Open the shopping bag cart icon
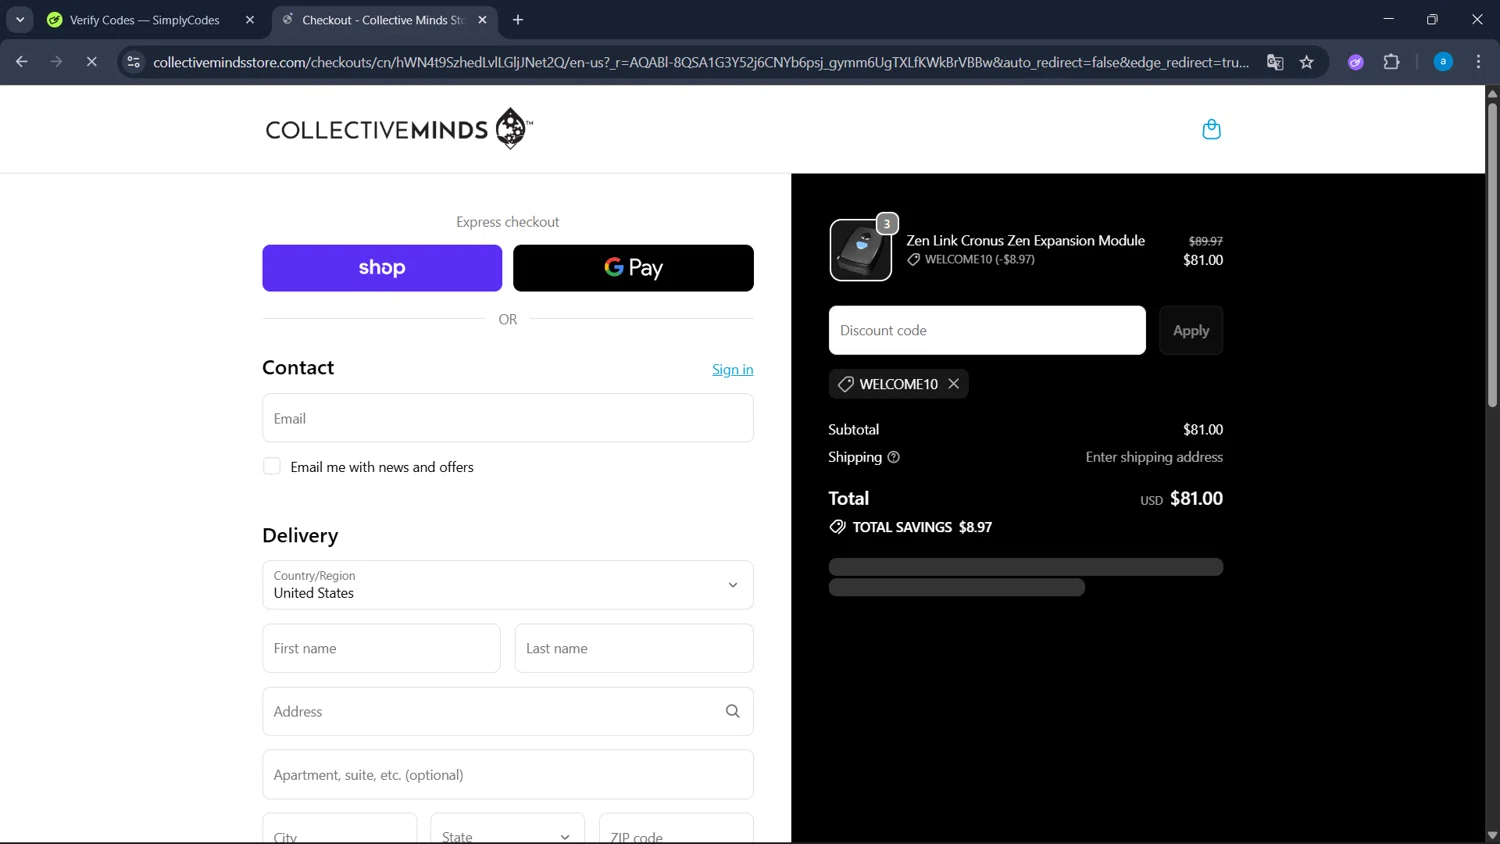The image size is (1500, 844). point(1211,129)
